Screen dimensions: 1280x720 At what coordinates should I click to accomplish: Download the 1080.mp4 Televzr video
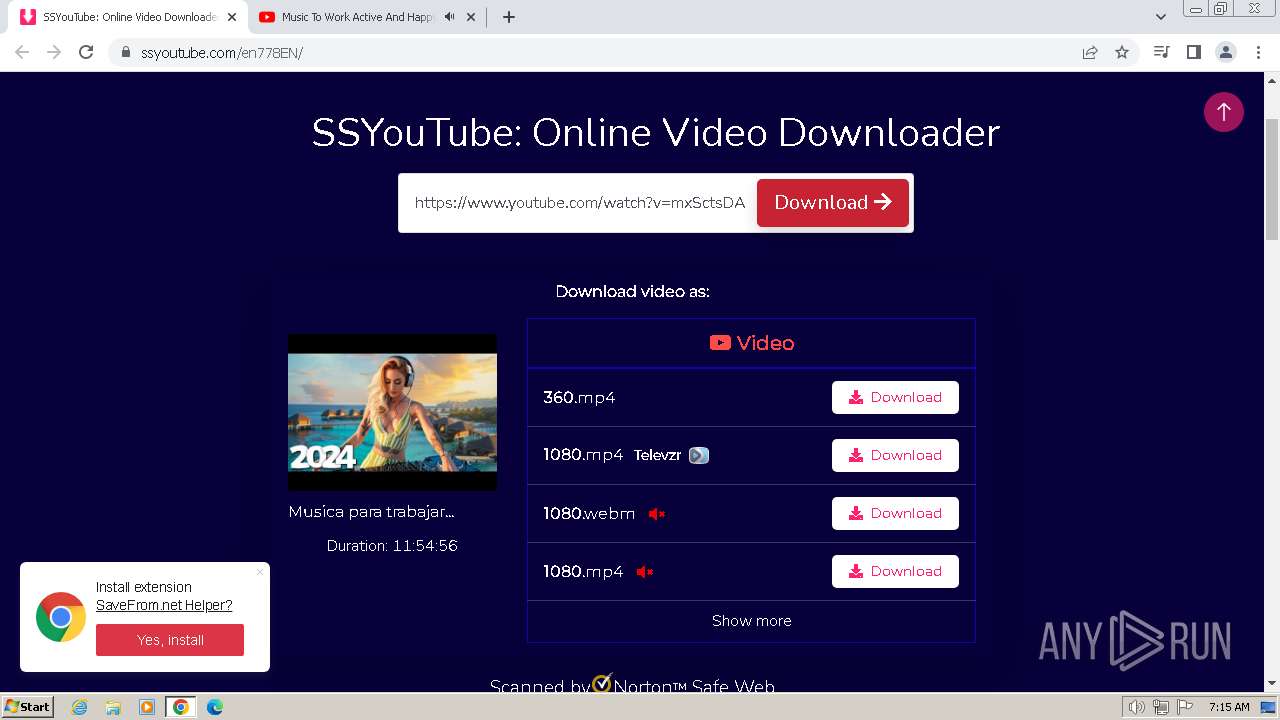point(895,455)
